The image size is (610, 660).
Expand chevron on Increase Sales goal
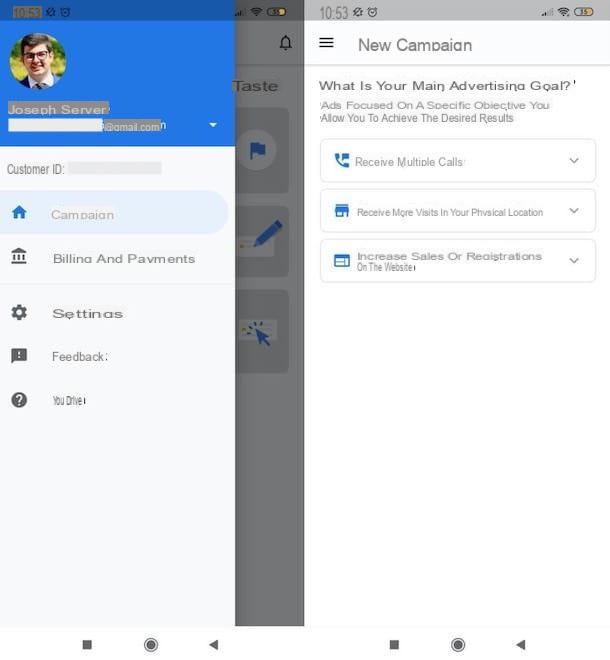[574, 261]
